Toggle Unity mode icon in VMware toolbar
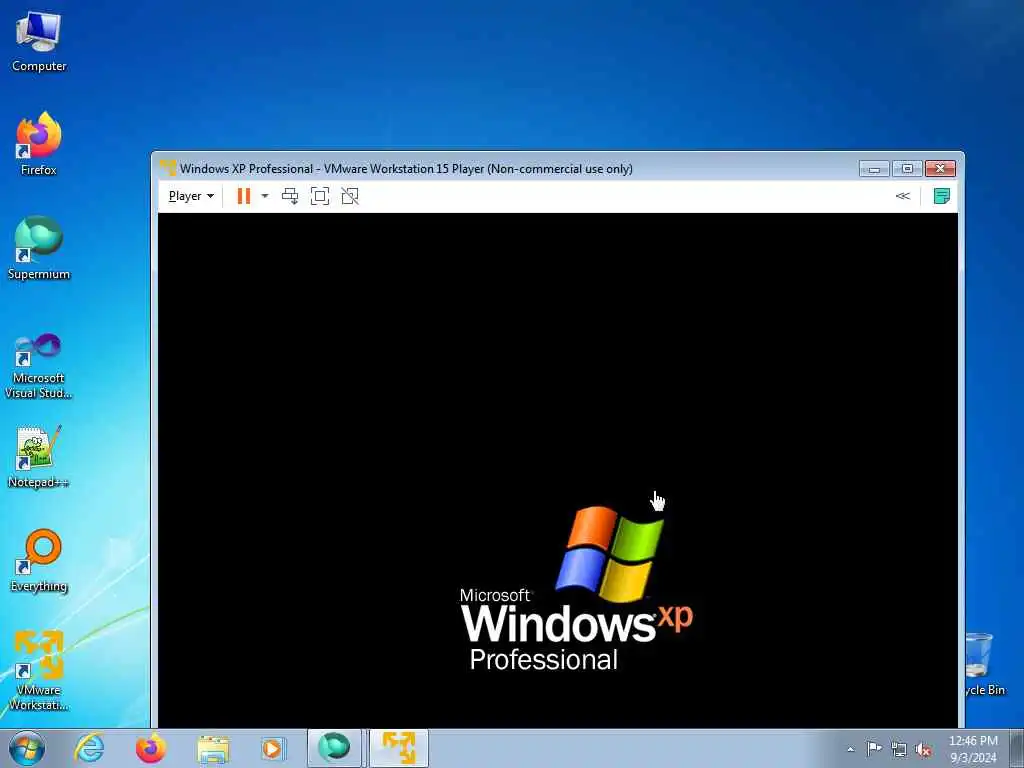 (350, 196)
